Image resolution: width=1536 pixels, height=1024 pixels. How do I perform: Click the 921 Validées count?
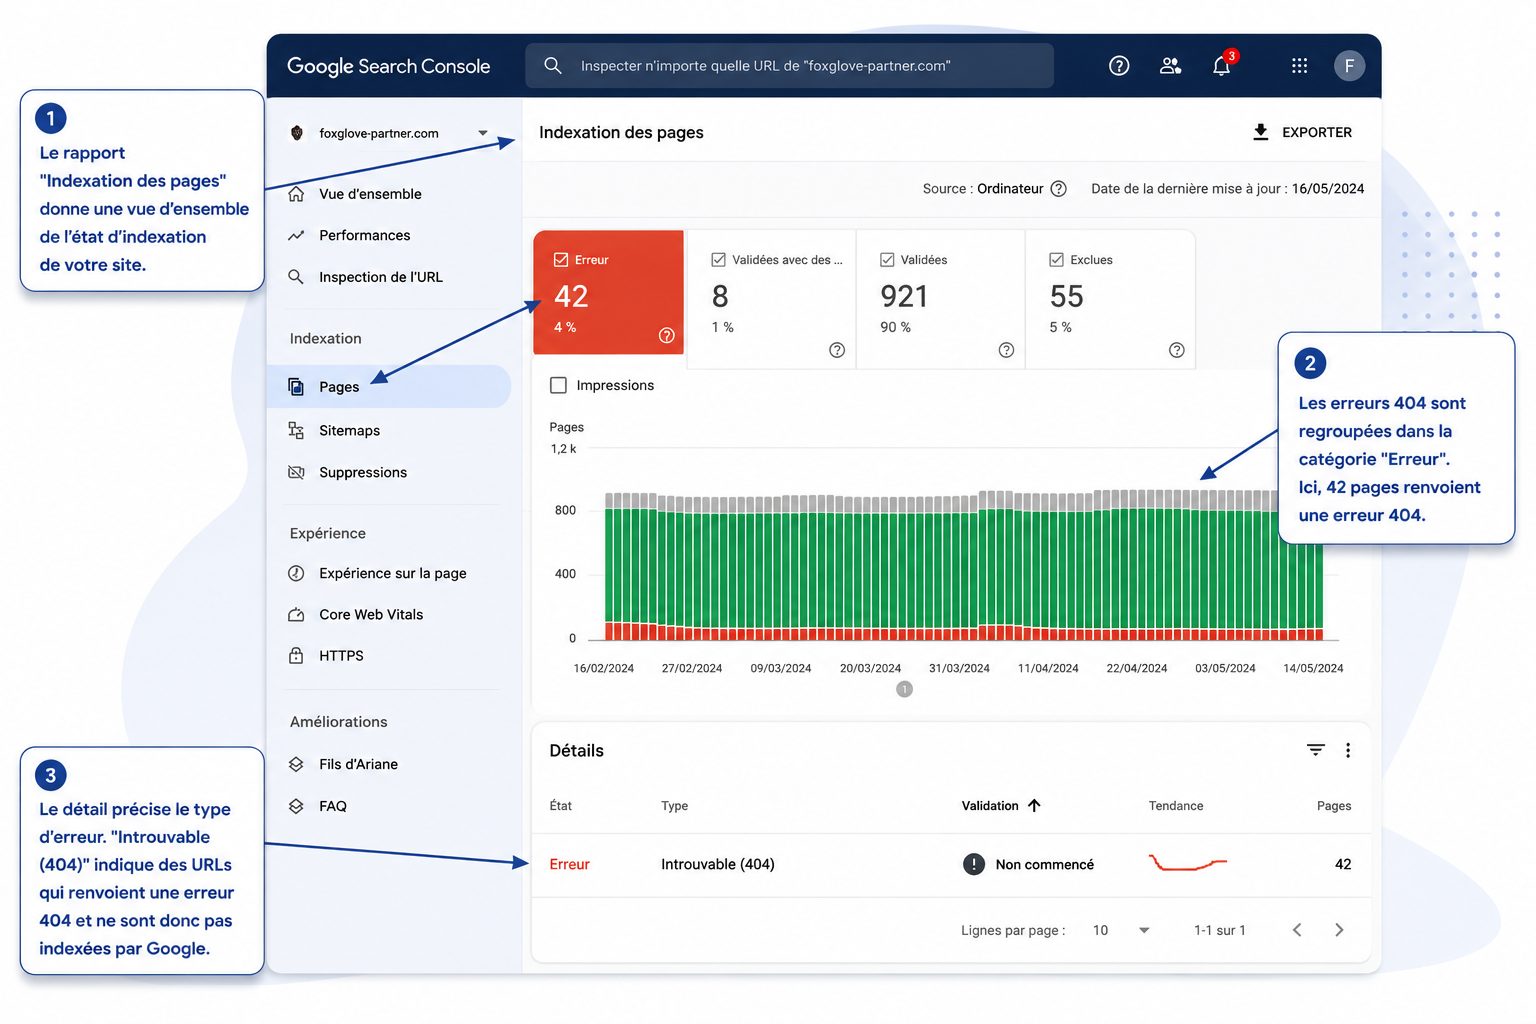click(904, 296)
